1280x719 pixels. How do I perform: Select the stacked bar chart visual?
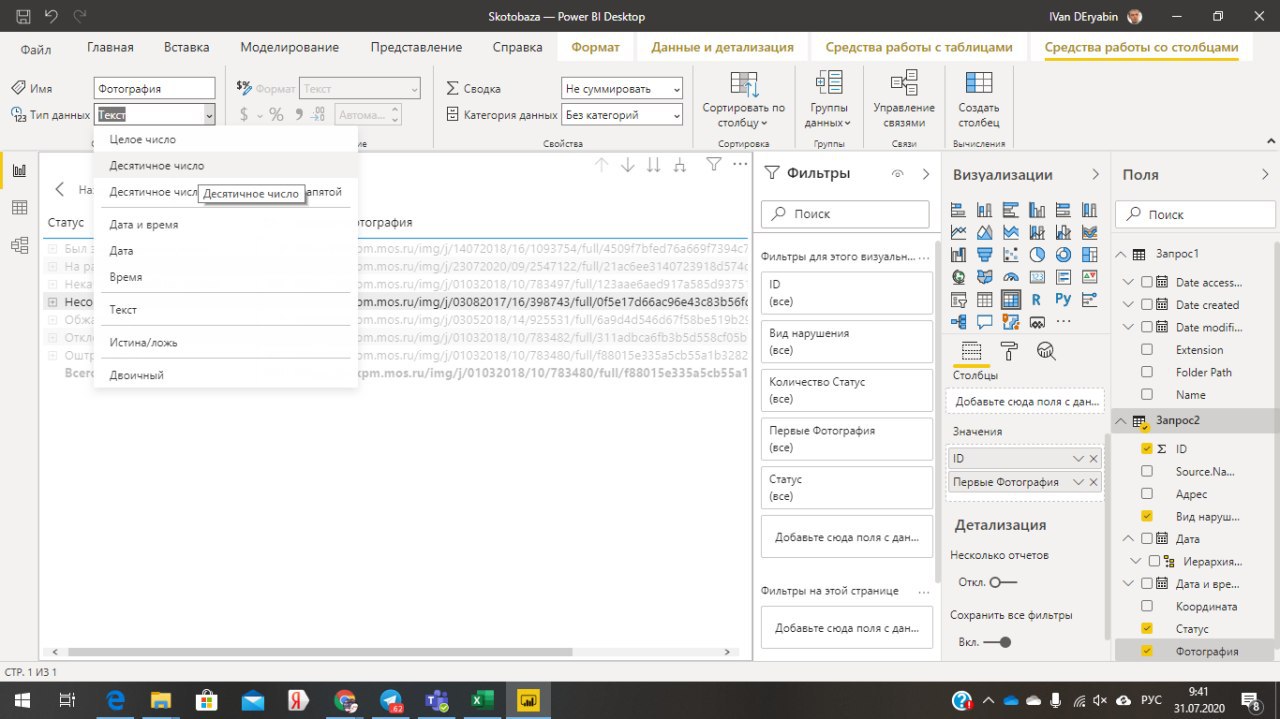(x=959, y=210)
